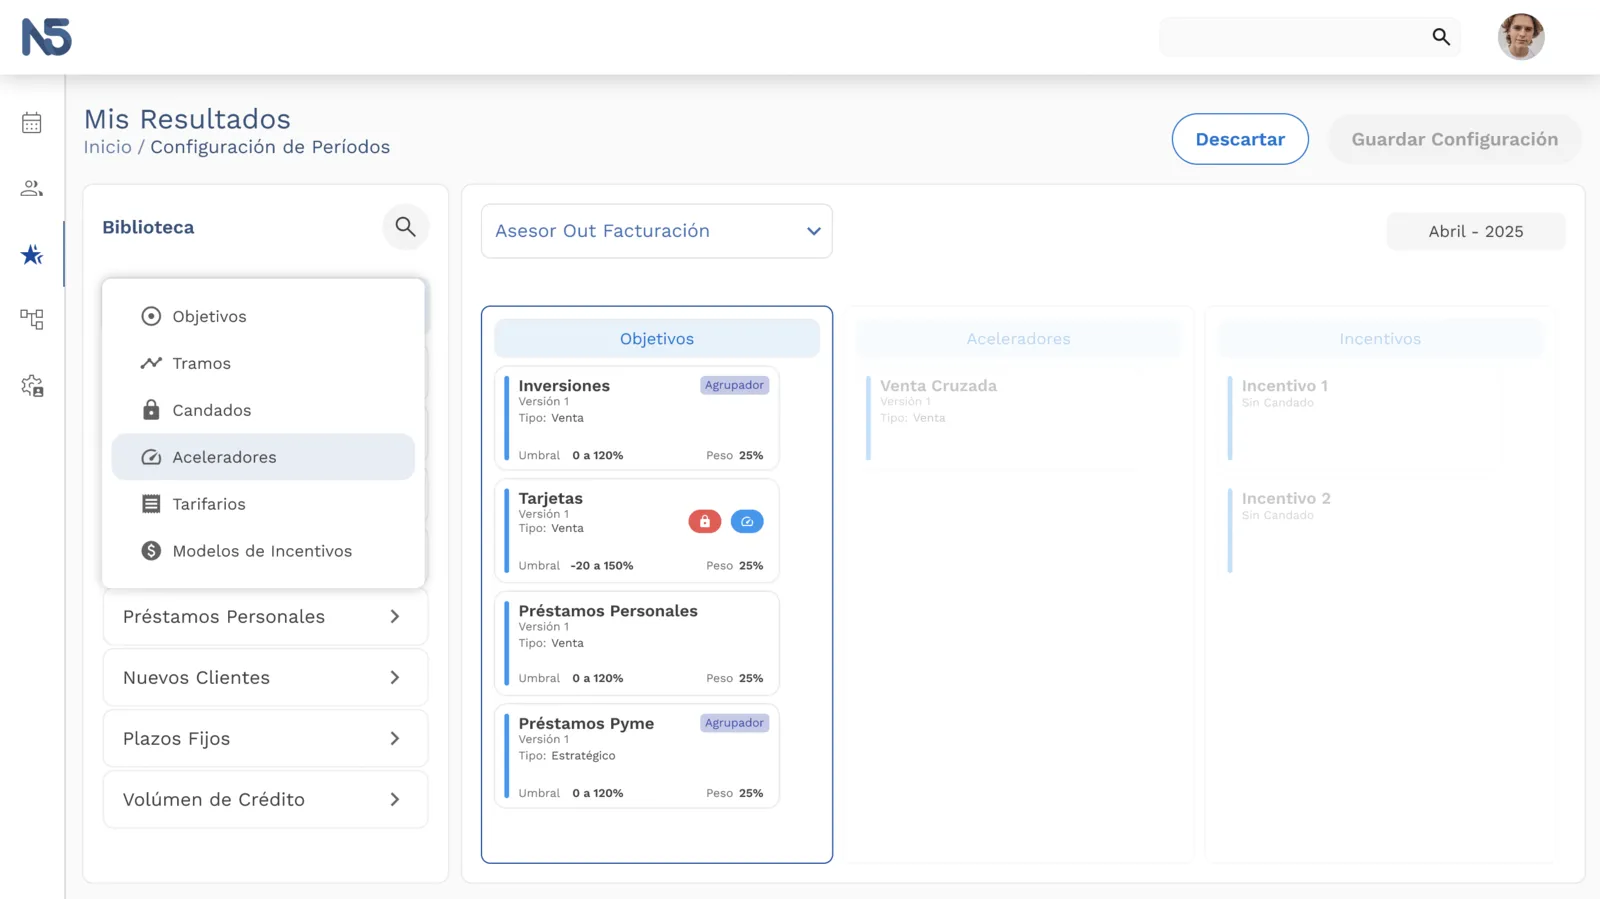Select the Préstamos Pyme objective card
This screenshot has width=1600, height=899.
pyautogui.click(x=637, y=756)
